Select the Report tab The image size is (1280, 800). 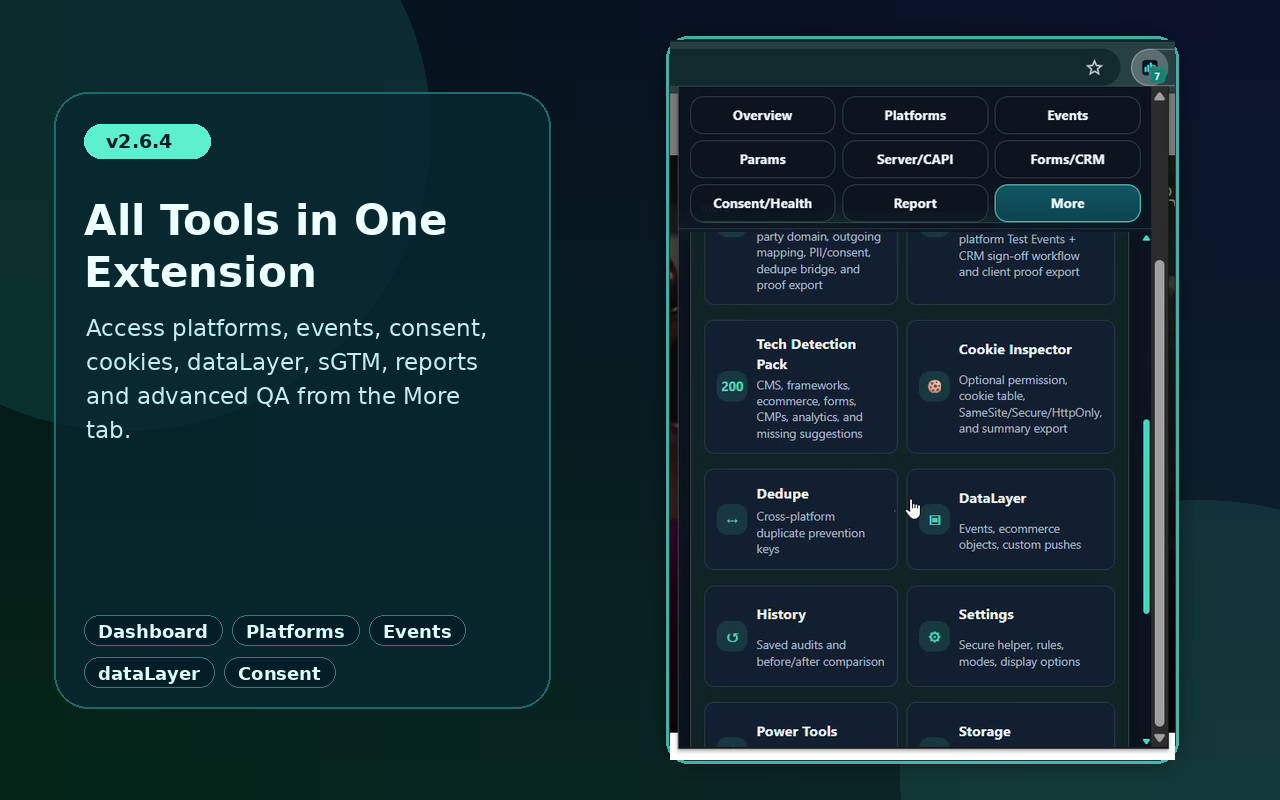(915, 203)
